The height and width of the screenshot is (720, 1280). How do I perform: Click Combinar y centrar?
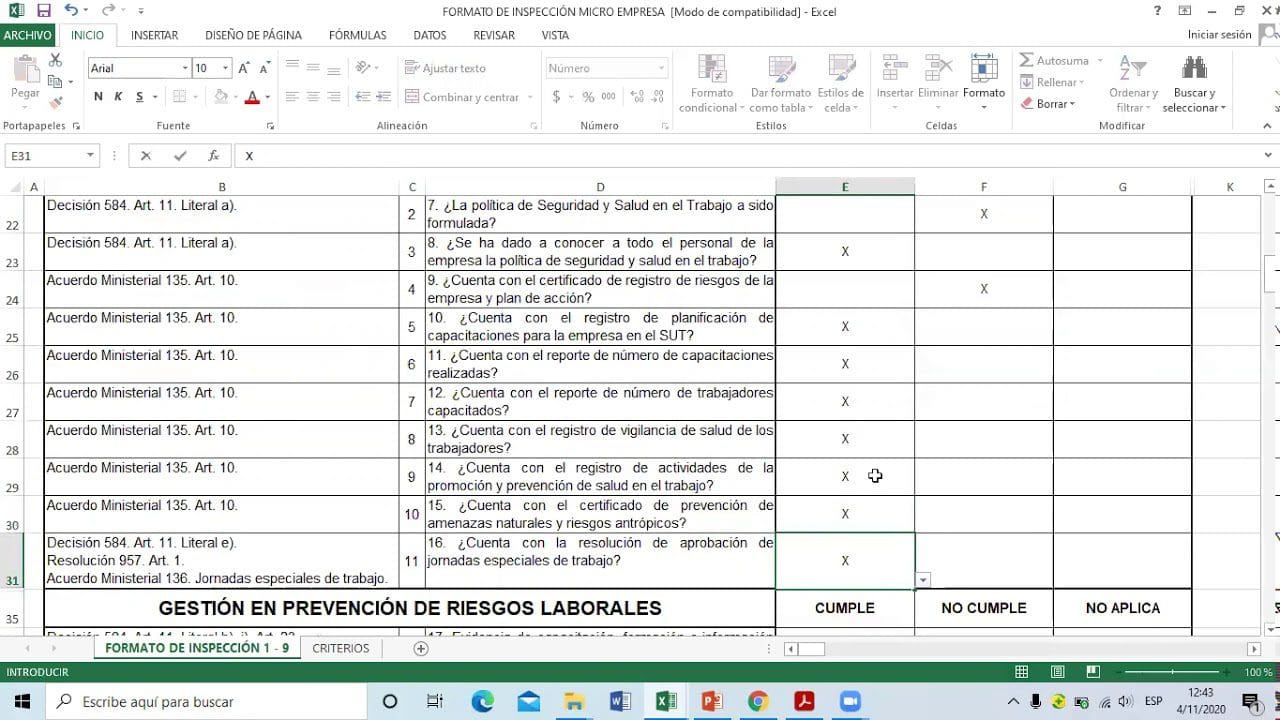[x=462, y=97]
